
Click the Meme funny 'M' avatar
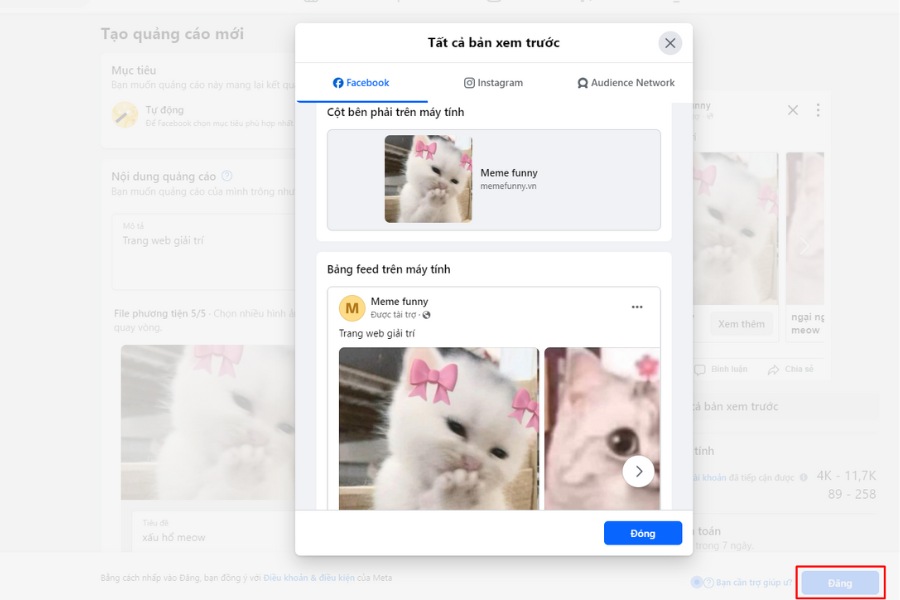[351, 307]
